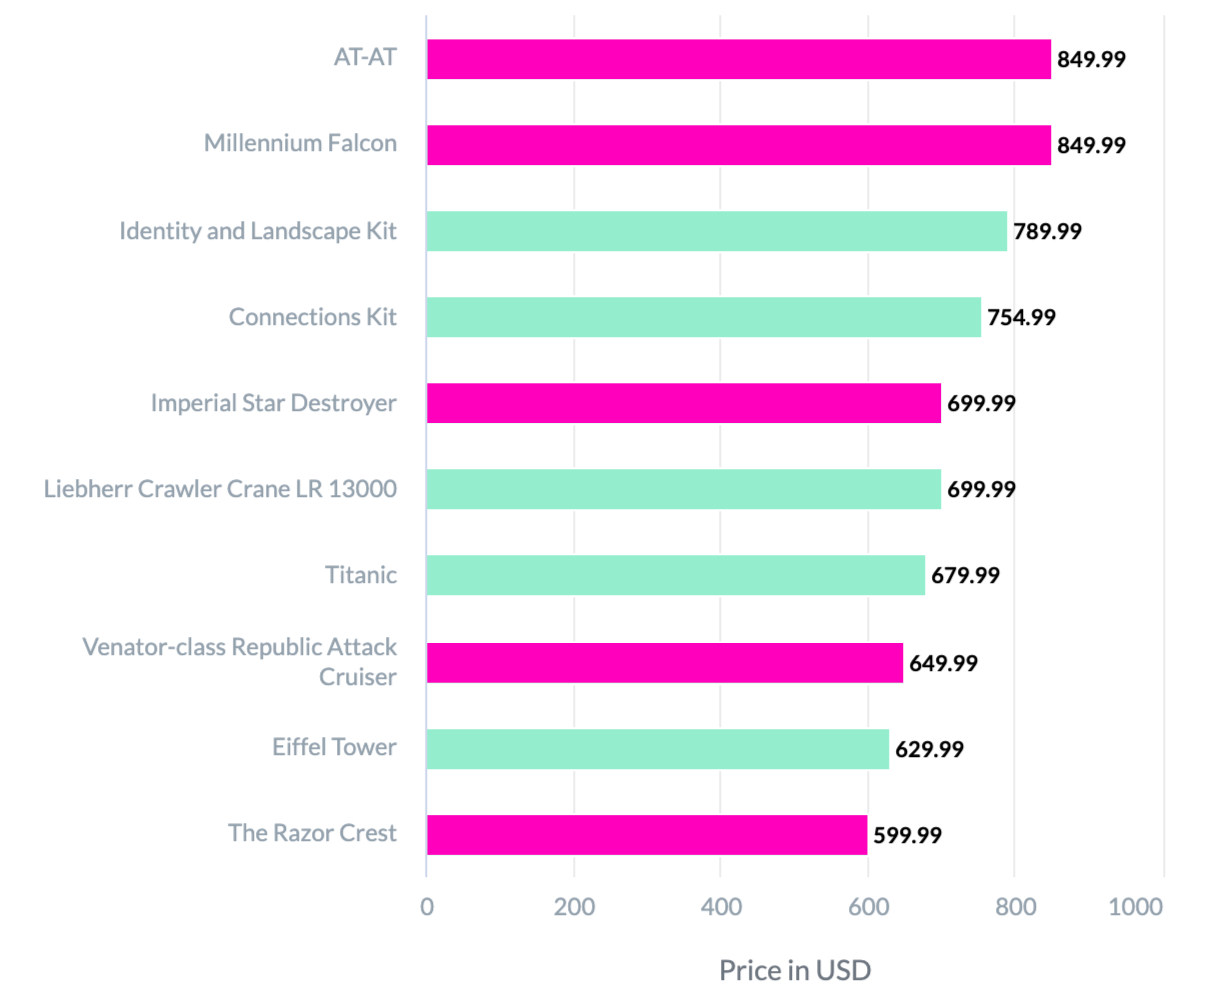The height and width of the screenshot is (1006, 1227).
Task: Click the pink AT-AT bar
Action: point(738,59)
